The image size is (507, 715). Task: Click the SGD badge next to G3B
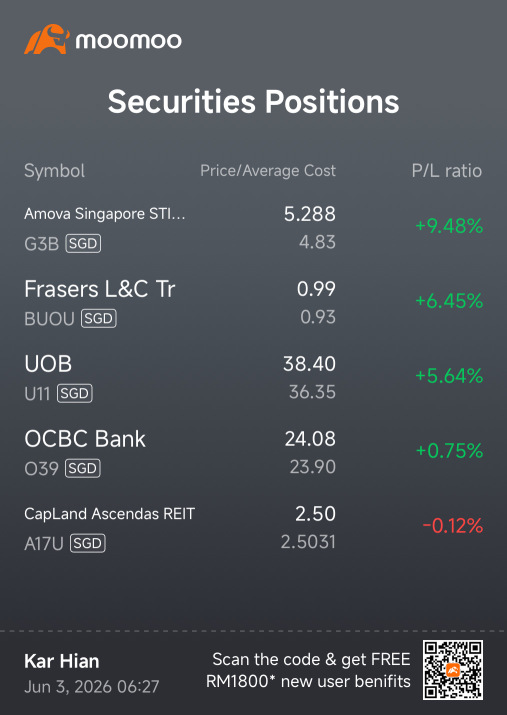tap(83, 244)
